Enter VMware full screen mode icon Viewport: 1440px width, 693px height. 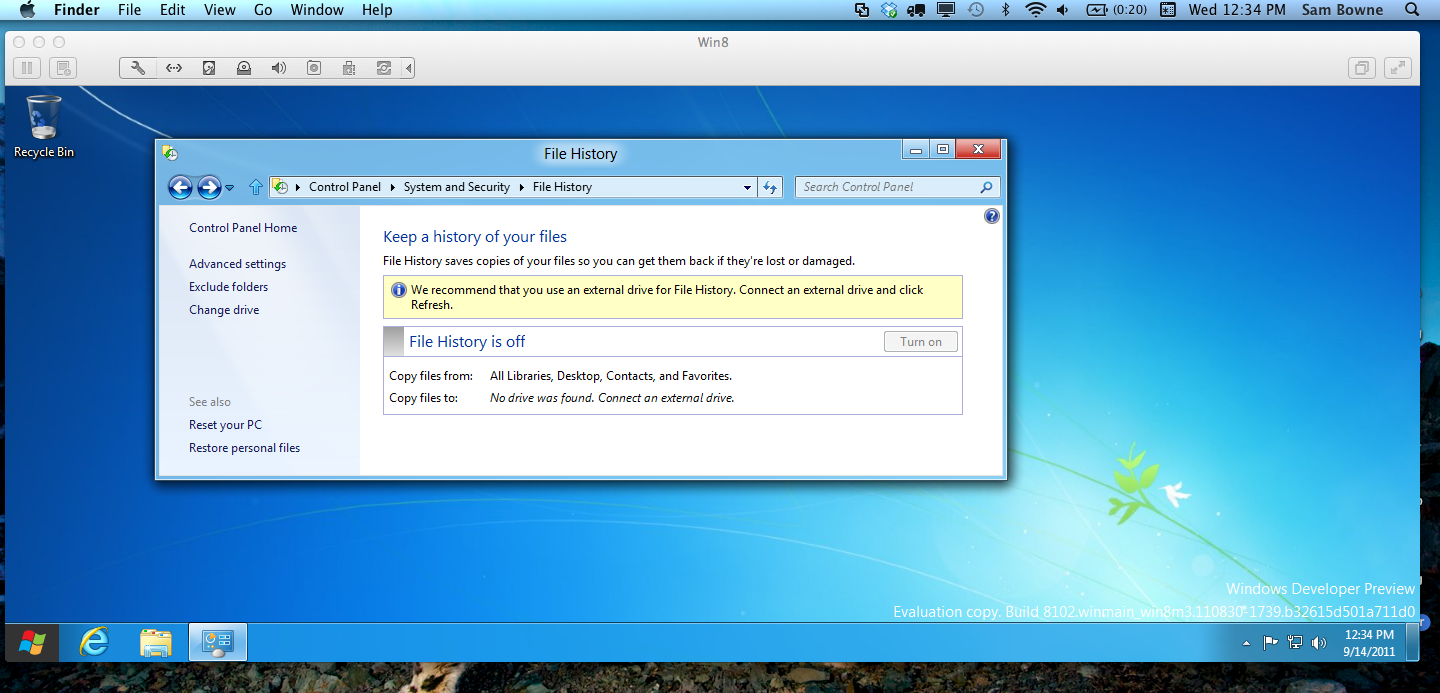[x=1397, y=68]
